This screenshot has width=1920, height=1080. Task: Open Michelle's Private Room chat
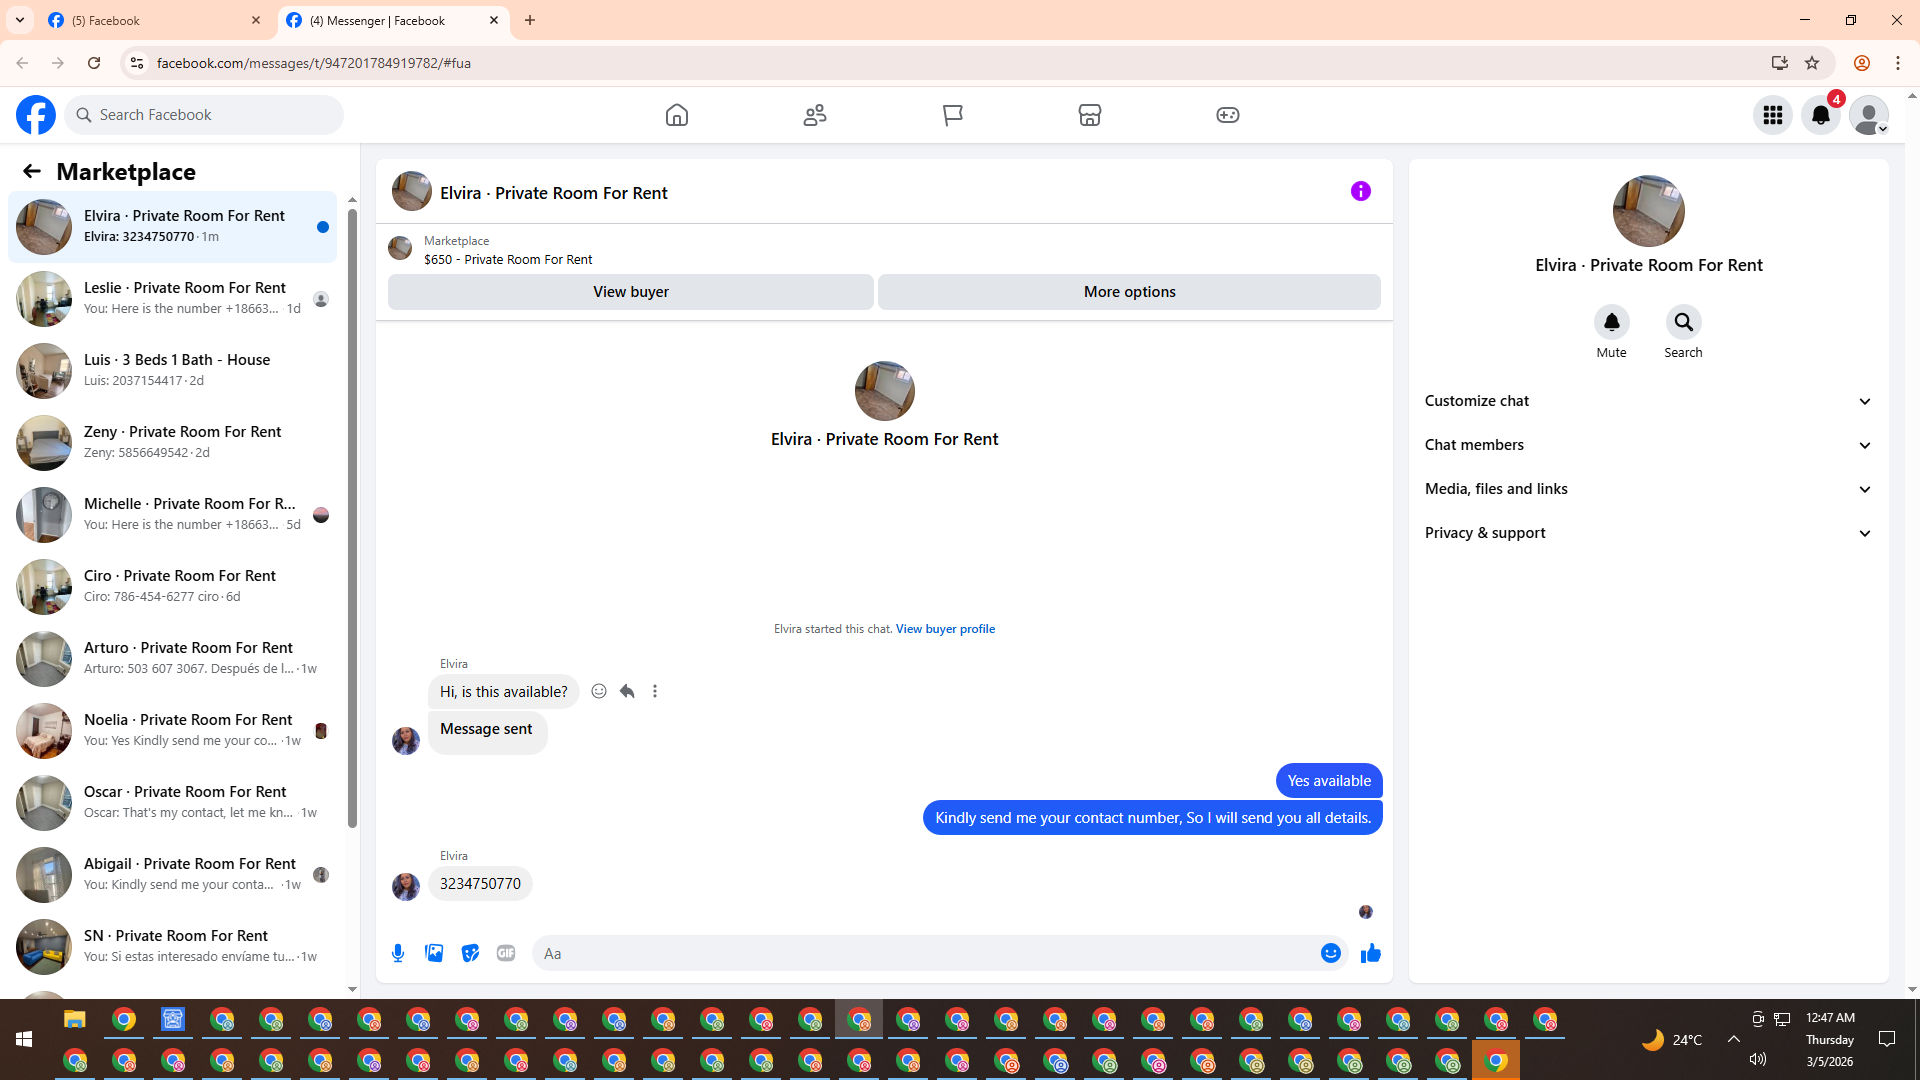click(x=172, y=515)
